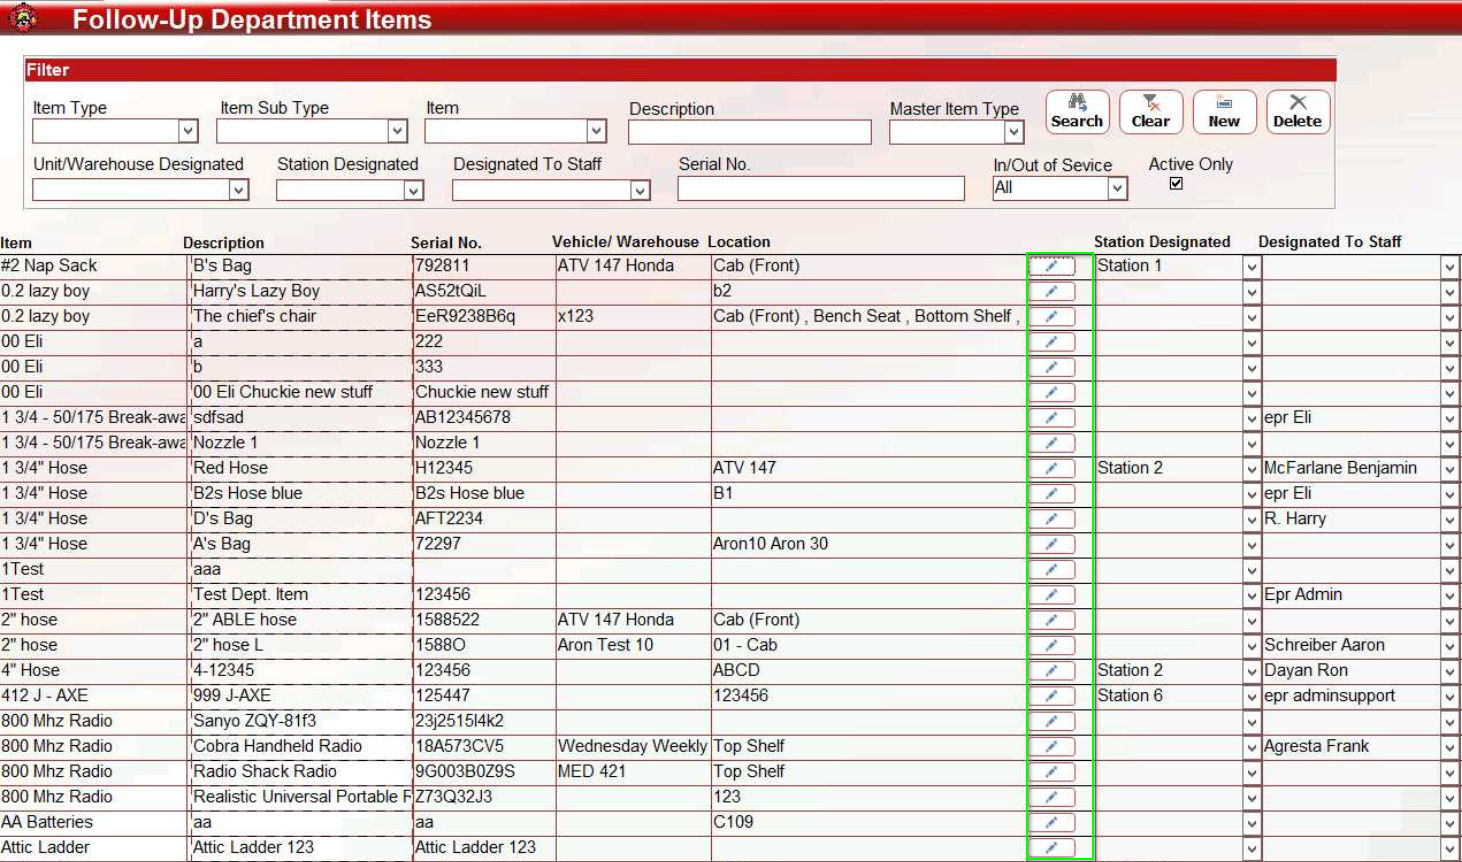Edit the 2" ABLE hose row
The image size is (1462, 862).
pos(1051,620)
